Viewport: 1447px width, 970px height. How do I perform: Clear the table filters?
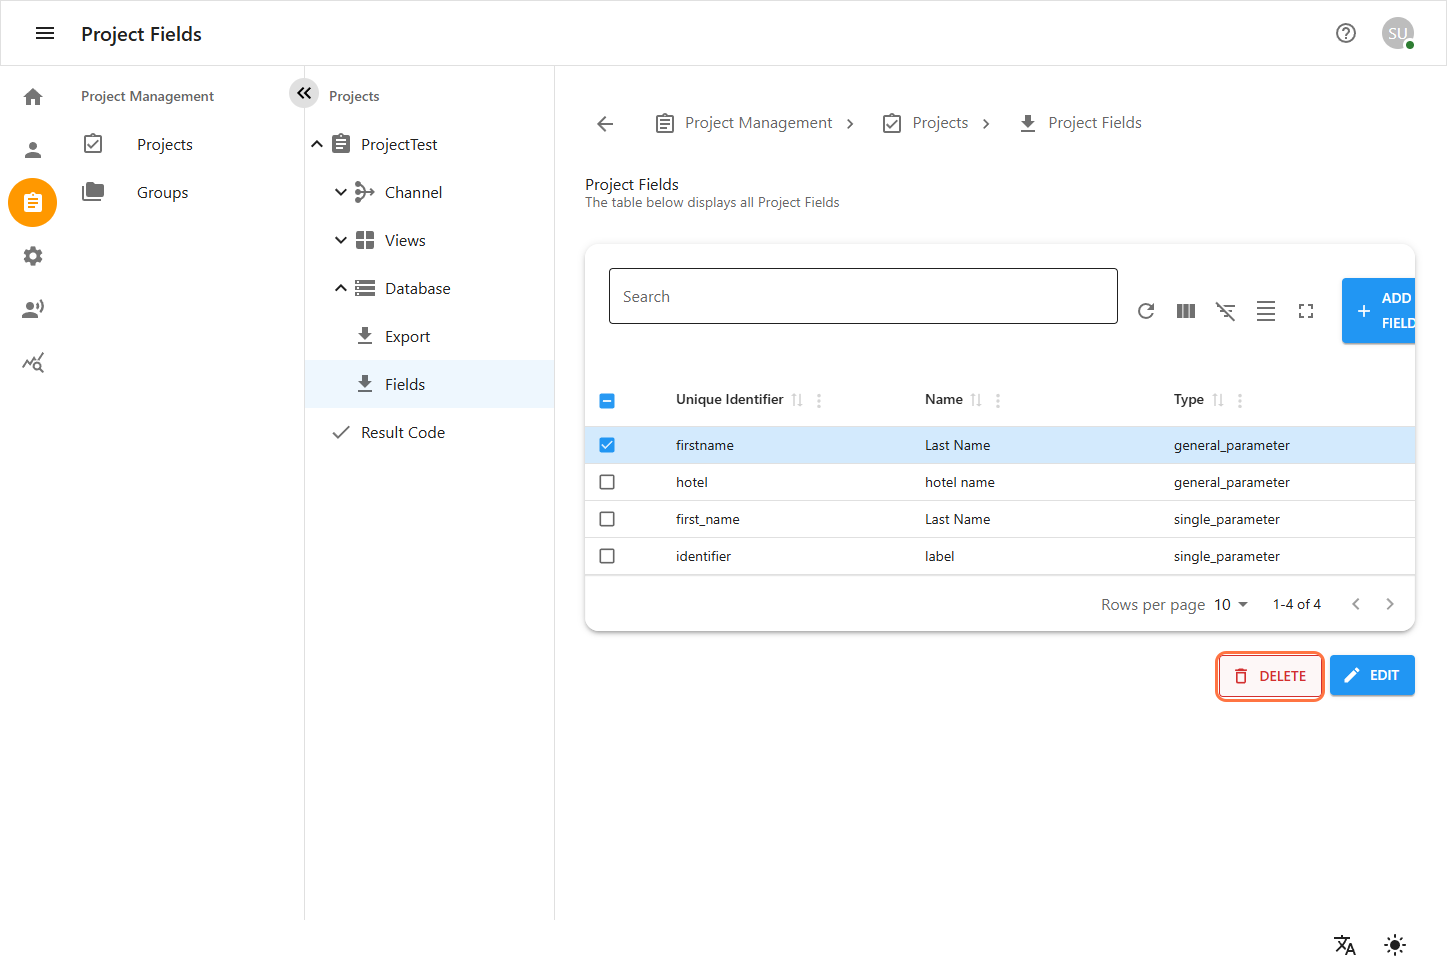tap(1226, 311)
